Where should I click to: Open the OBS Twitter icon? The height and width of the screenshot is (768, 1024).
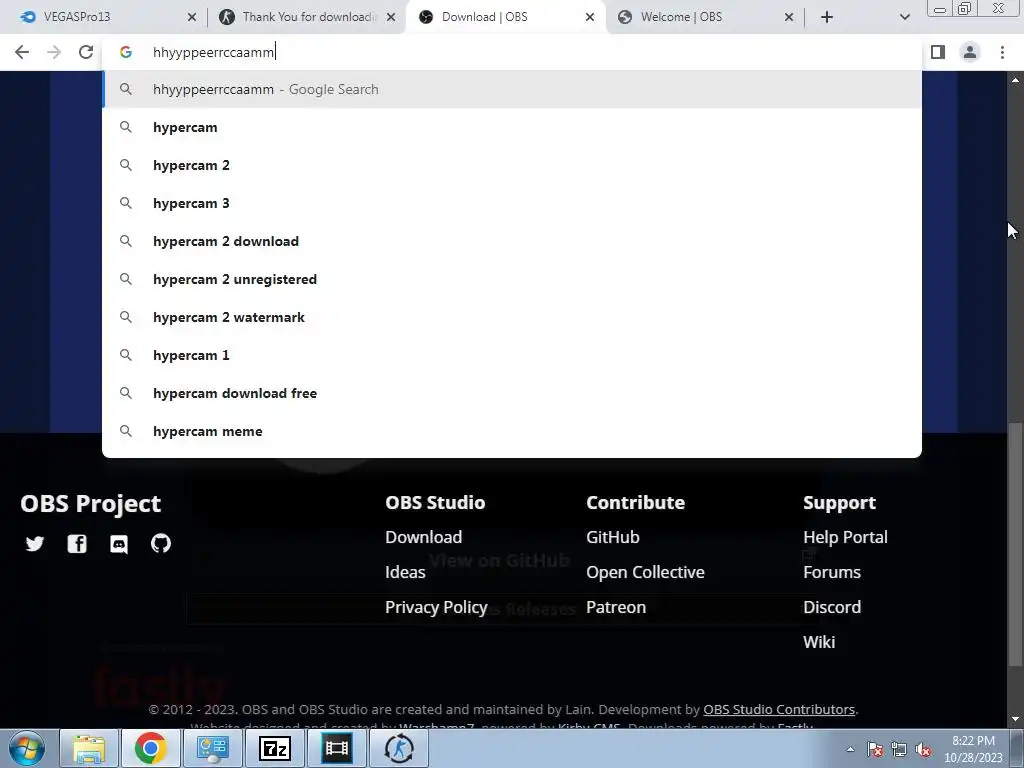tap(35, 543)
